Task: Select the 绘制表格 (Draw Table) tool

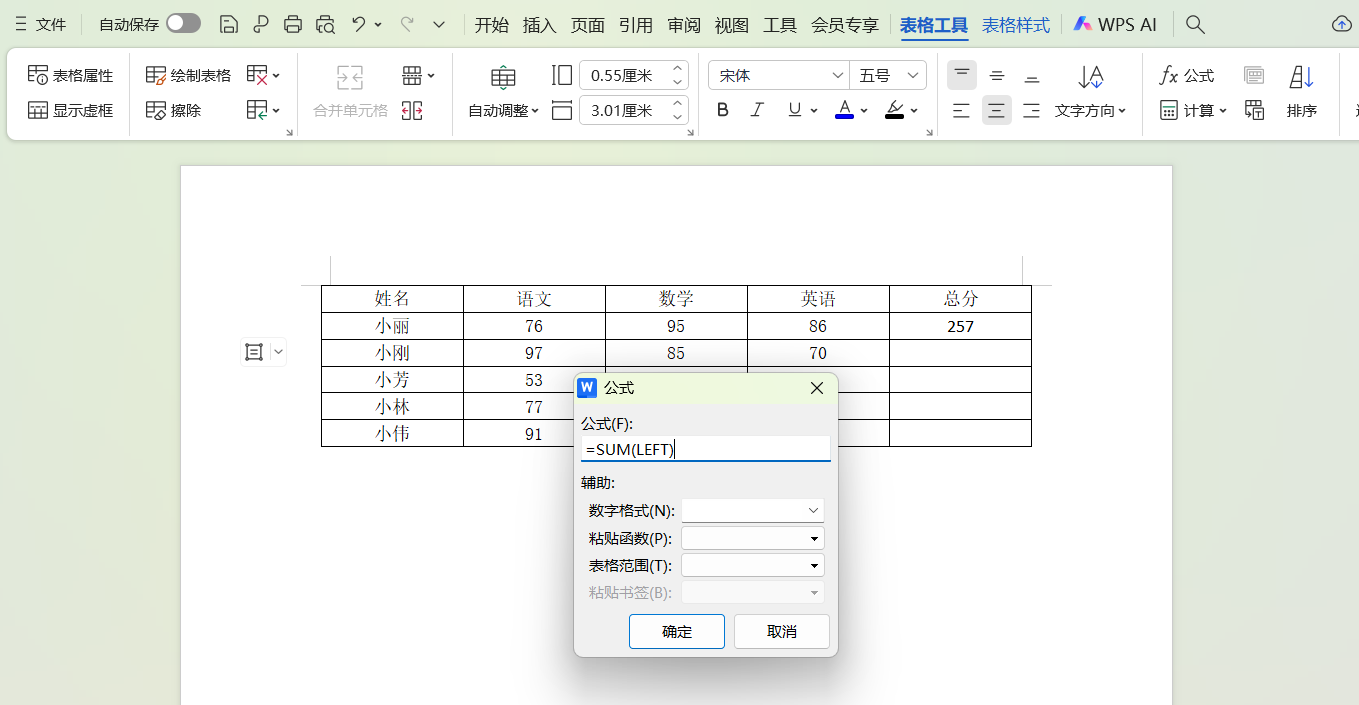Action: 187,74
